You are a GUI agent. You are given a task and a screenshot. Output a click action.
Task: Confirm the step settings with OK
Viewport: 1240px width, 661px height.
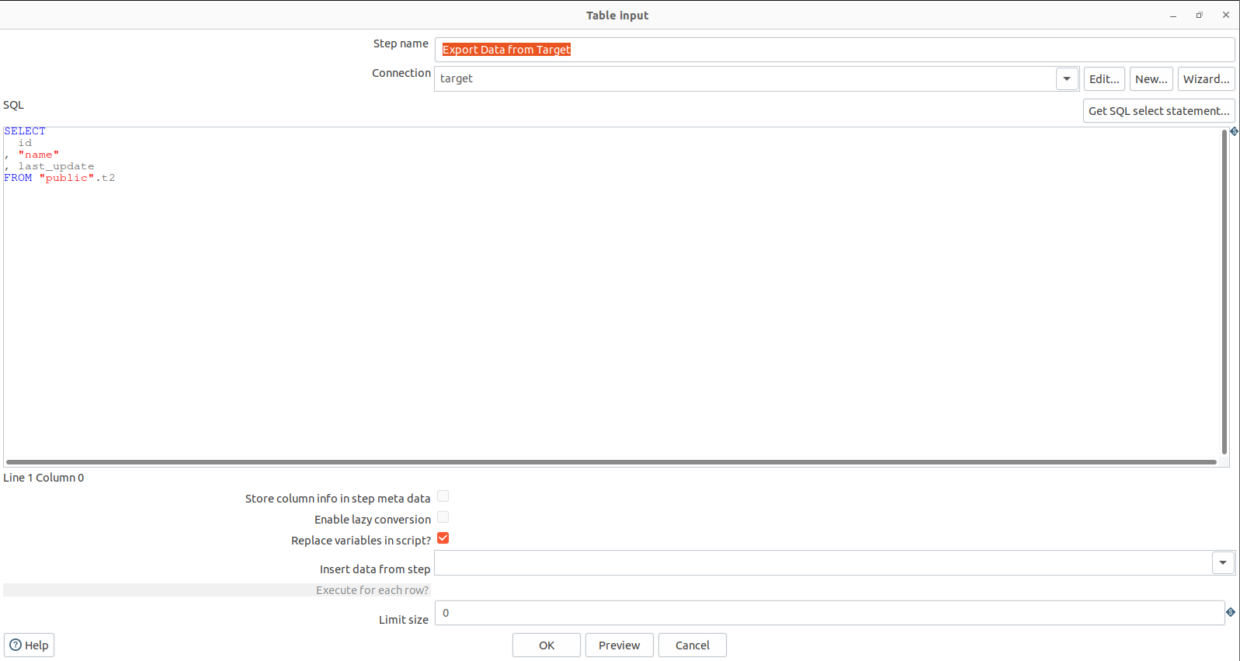coord(546,644)
